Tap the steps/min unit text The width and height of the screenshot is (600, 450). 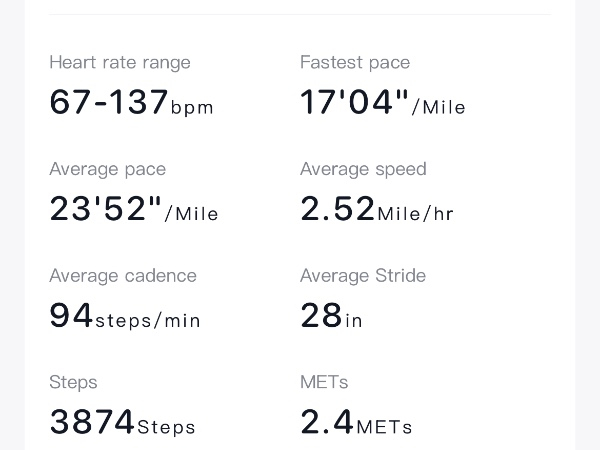point(148,320)
